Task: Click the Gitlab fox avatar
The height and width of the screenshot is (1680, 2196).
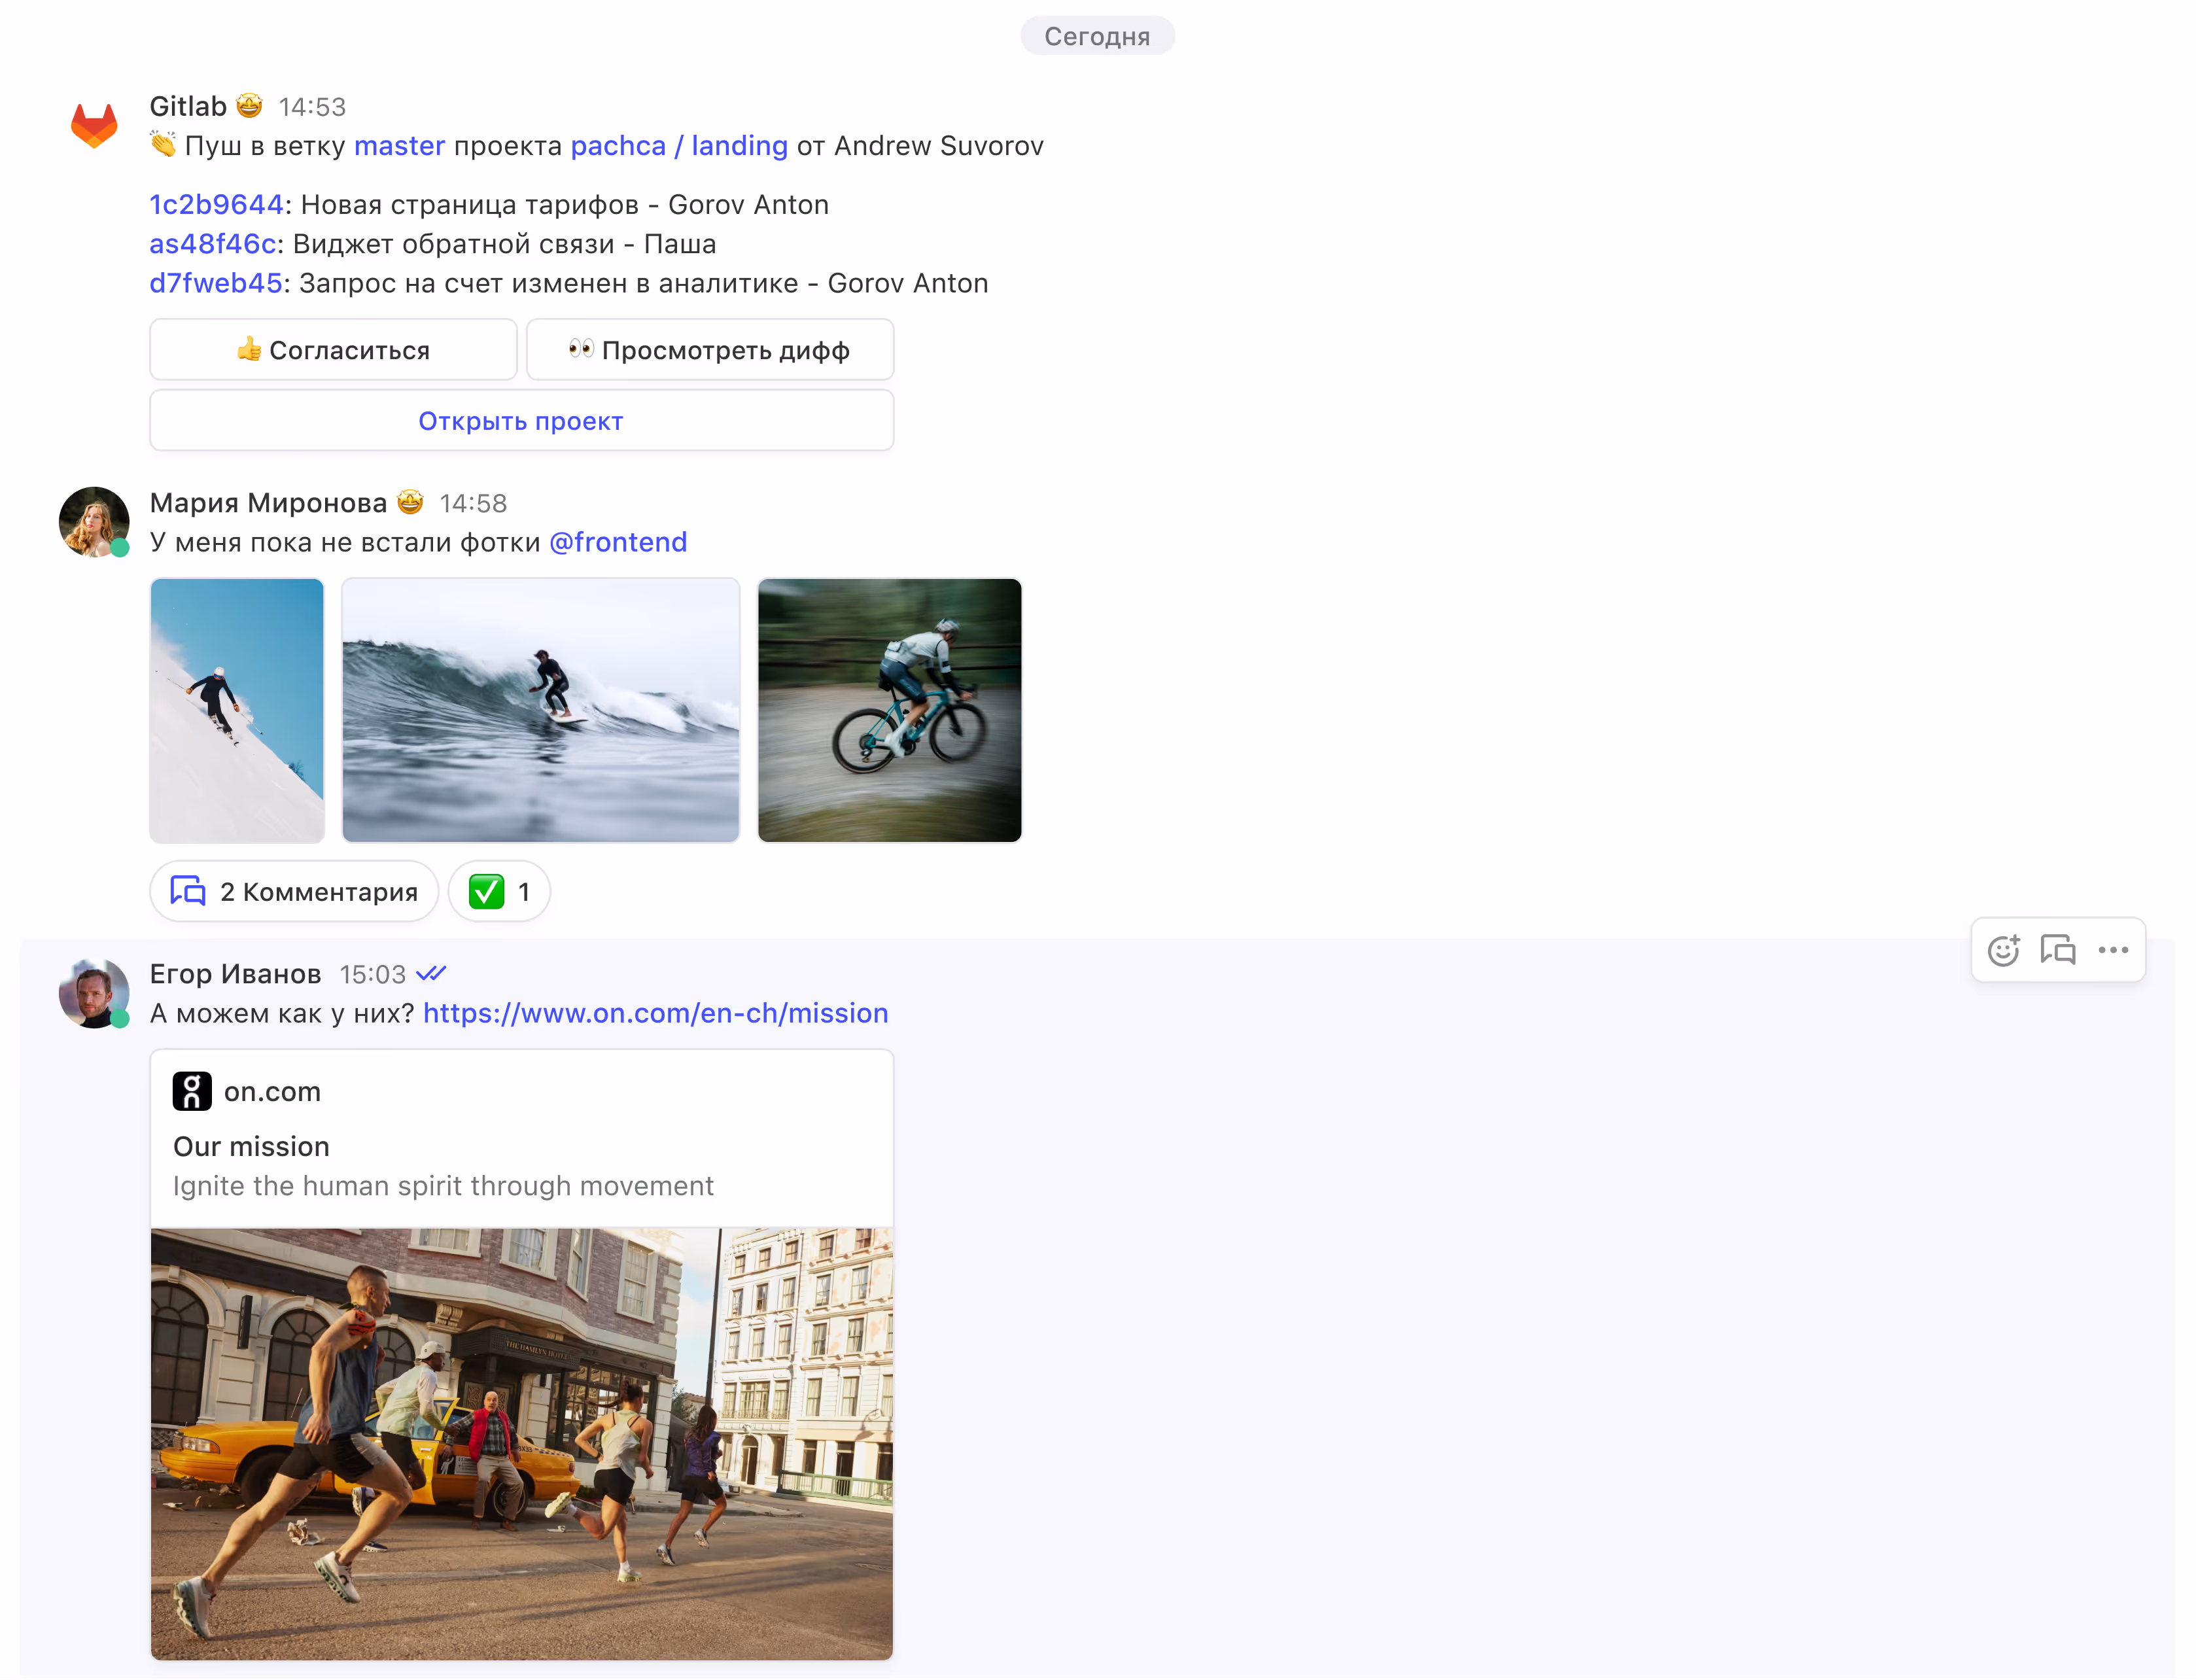Action: (x=94, y=126)
